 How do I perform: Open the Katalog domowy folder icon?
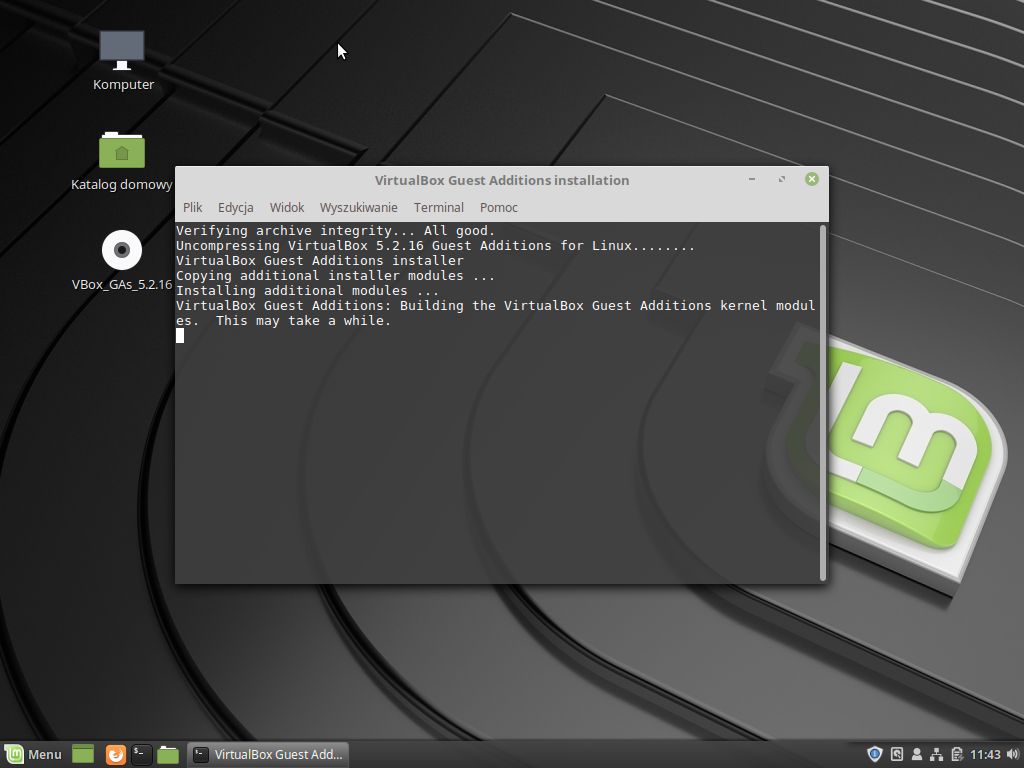tap(122, 150)
